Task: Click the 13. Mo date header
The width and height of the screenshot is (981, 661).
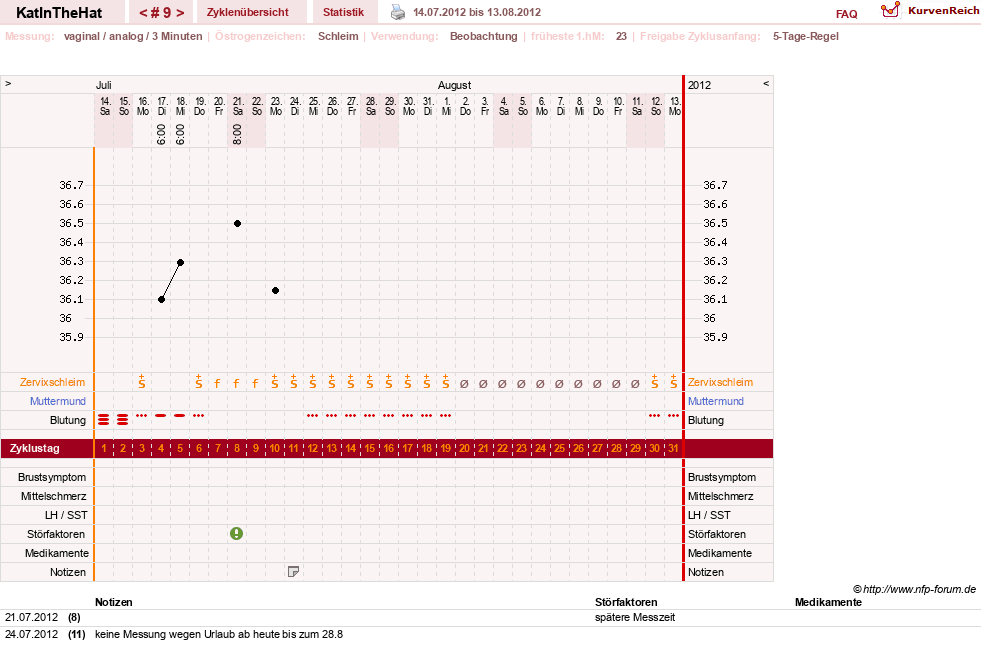Action: point(674,106)
